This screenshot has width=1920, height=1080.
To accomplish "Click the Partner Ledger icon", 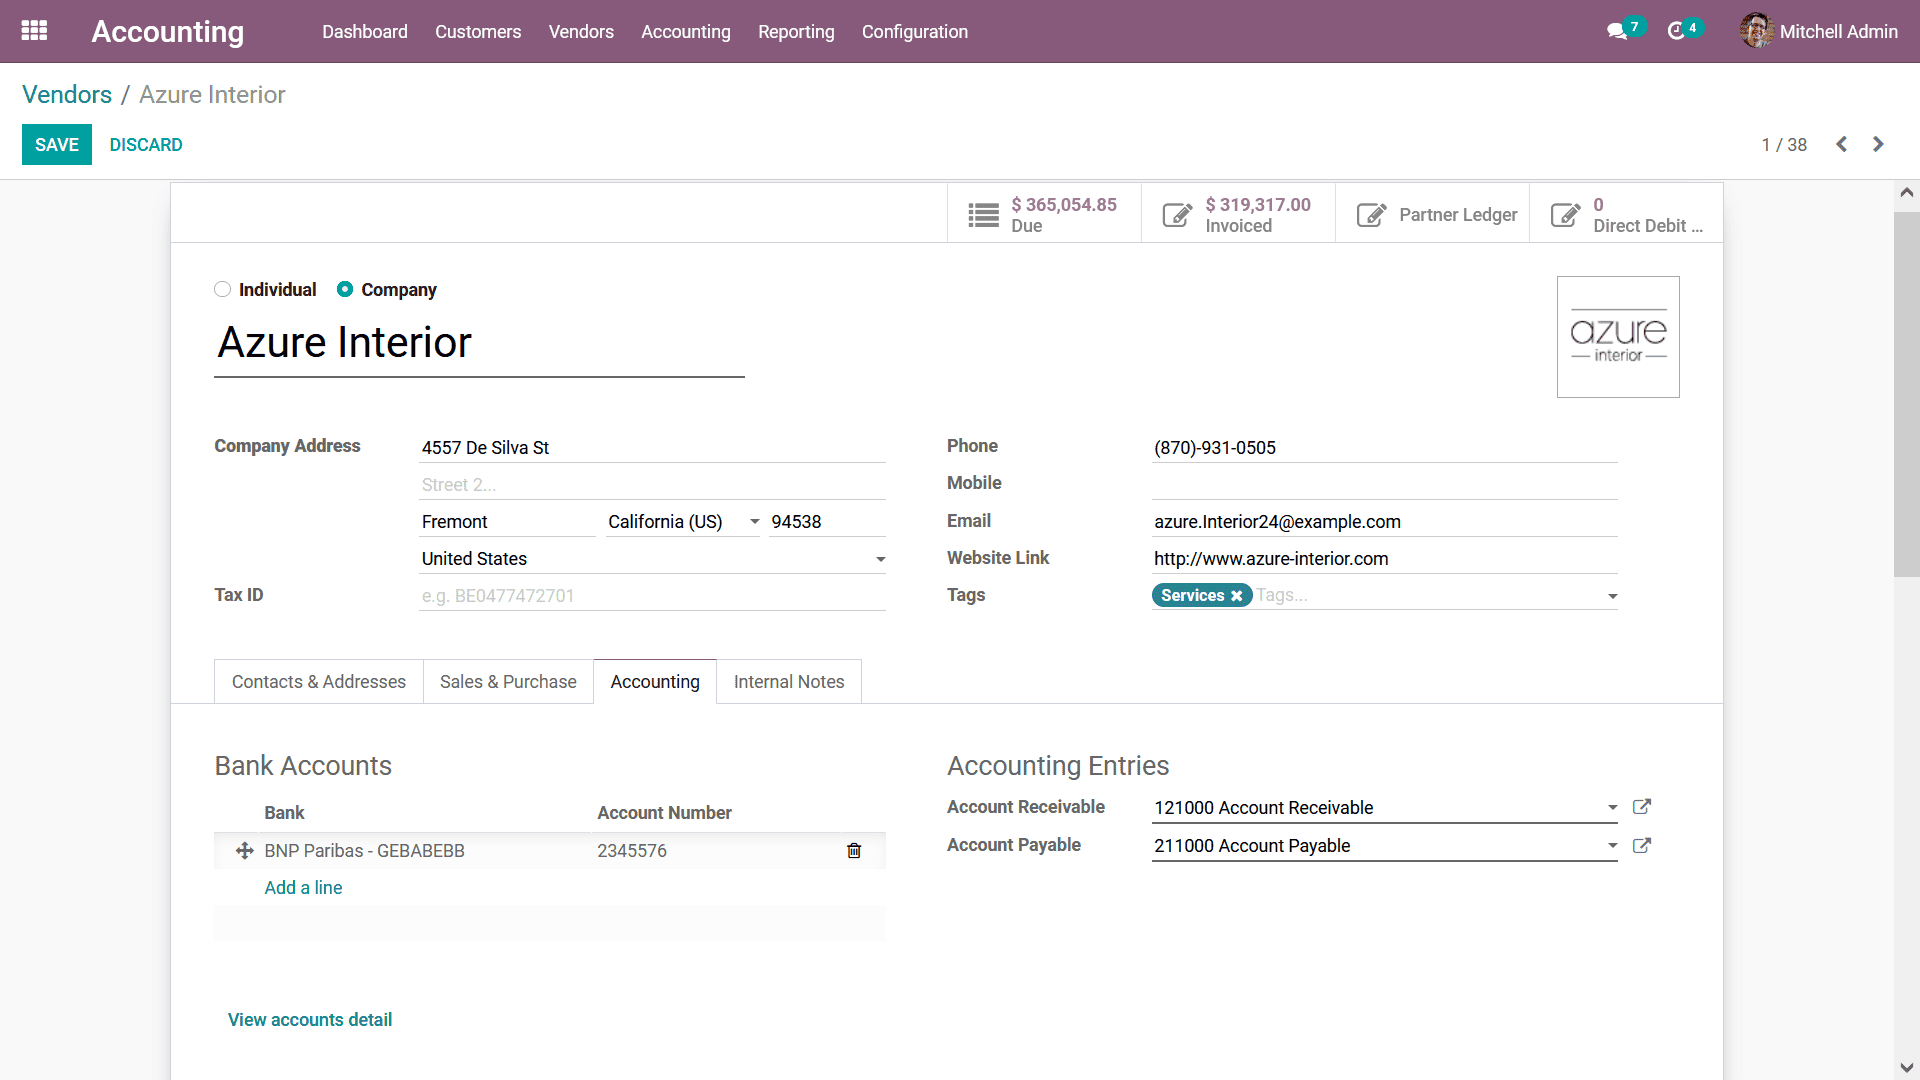I will (x=1371, y=215).
